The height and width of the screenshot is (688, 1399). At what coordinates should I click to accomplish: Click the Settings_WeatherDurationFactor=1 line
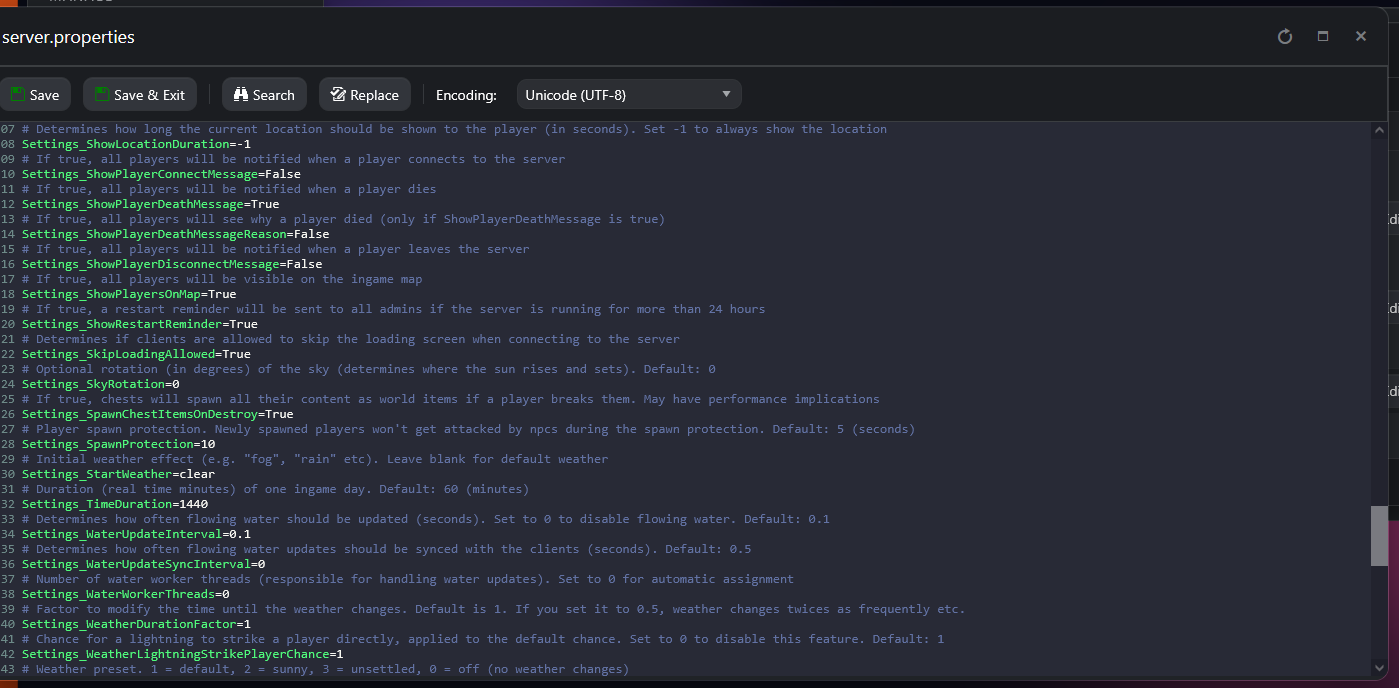(x=136, y=624)
